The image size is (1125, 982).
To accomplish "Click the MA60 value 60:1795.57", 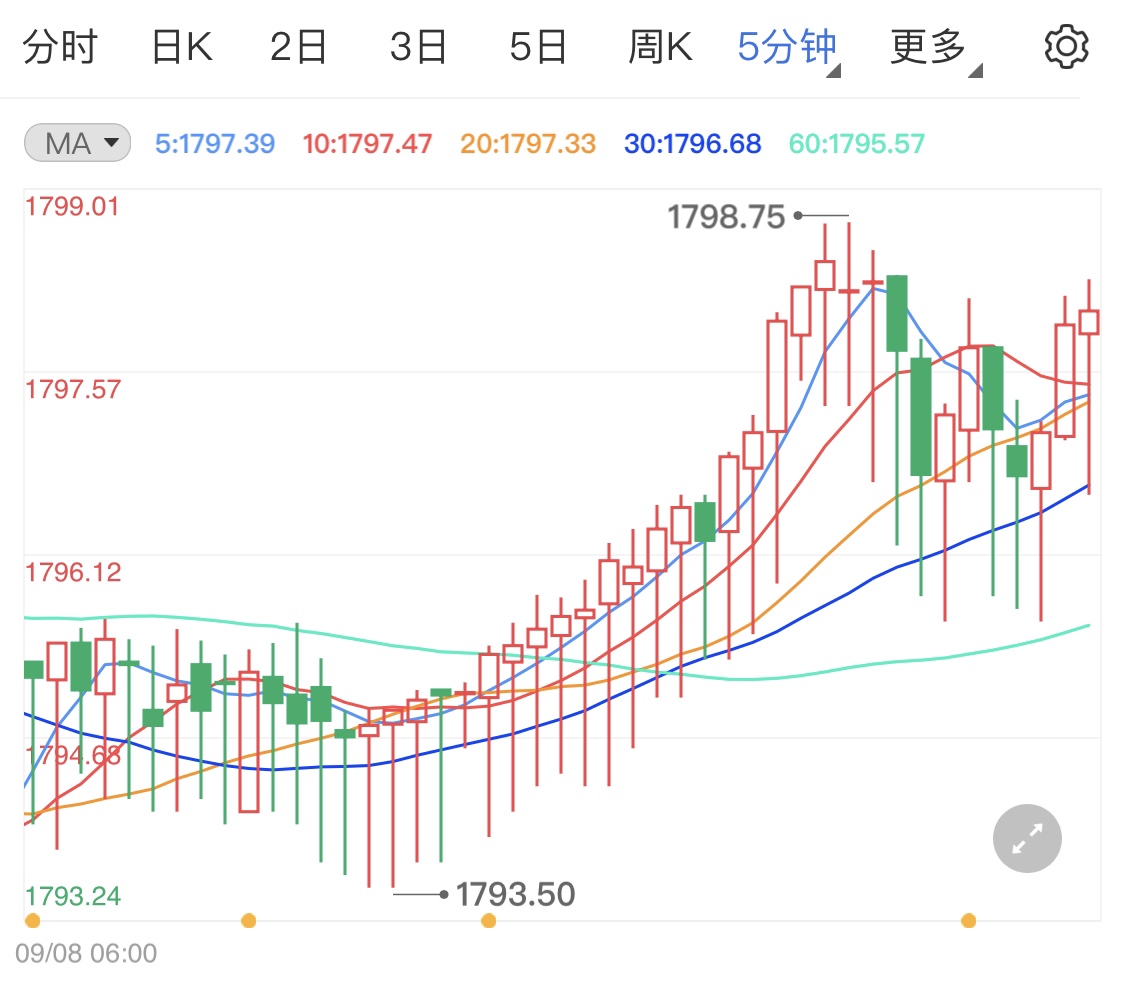I will pos(857,143).
